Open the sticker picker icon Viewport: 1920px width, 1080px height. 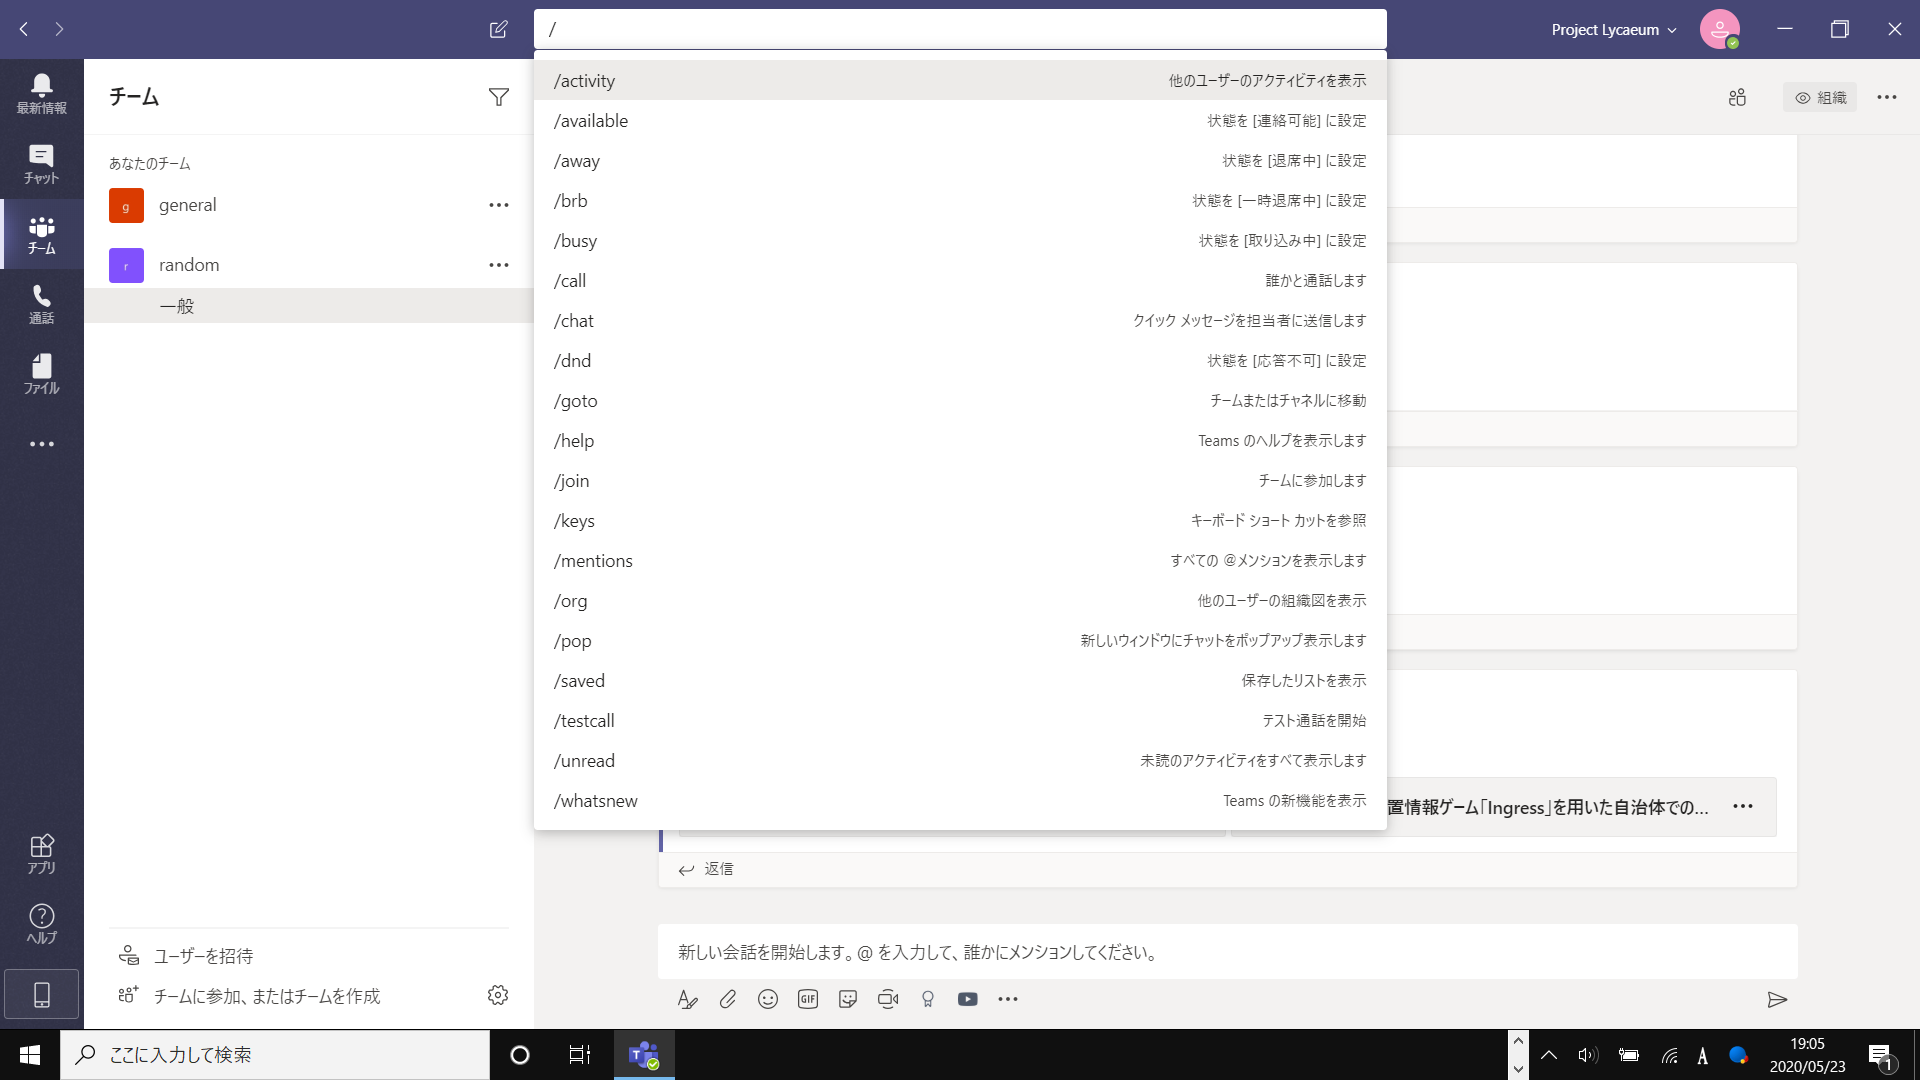coord(847,998)
